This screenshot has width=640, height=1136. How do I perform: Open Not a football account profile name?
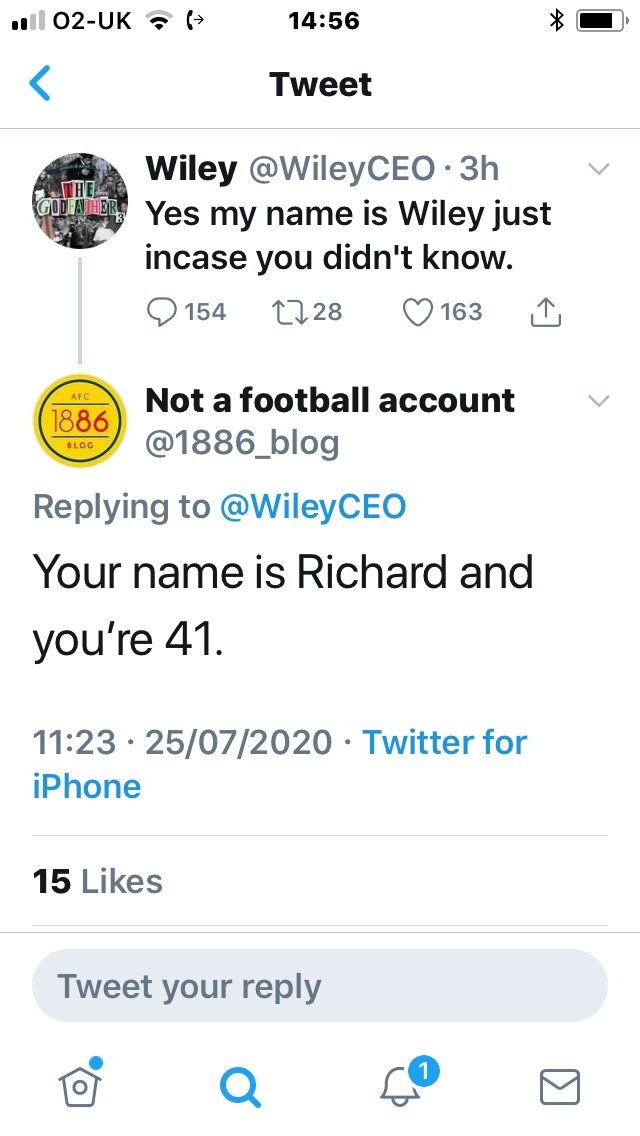pos(330,400)
